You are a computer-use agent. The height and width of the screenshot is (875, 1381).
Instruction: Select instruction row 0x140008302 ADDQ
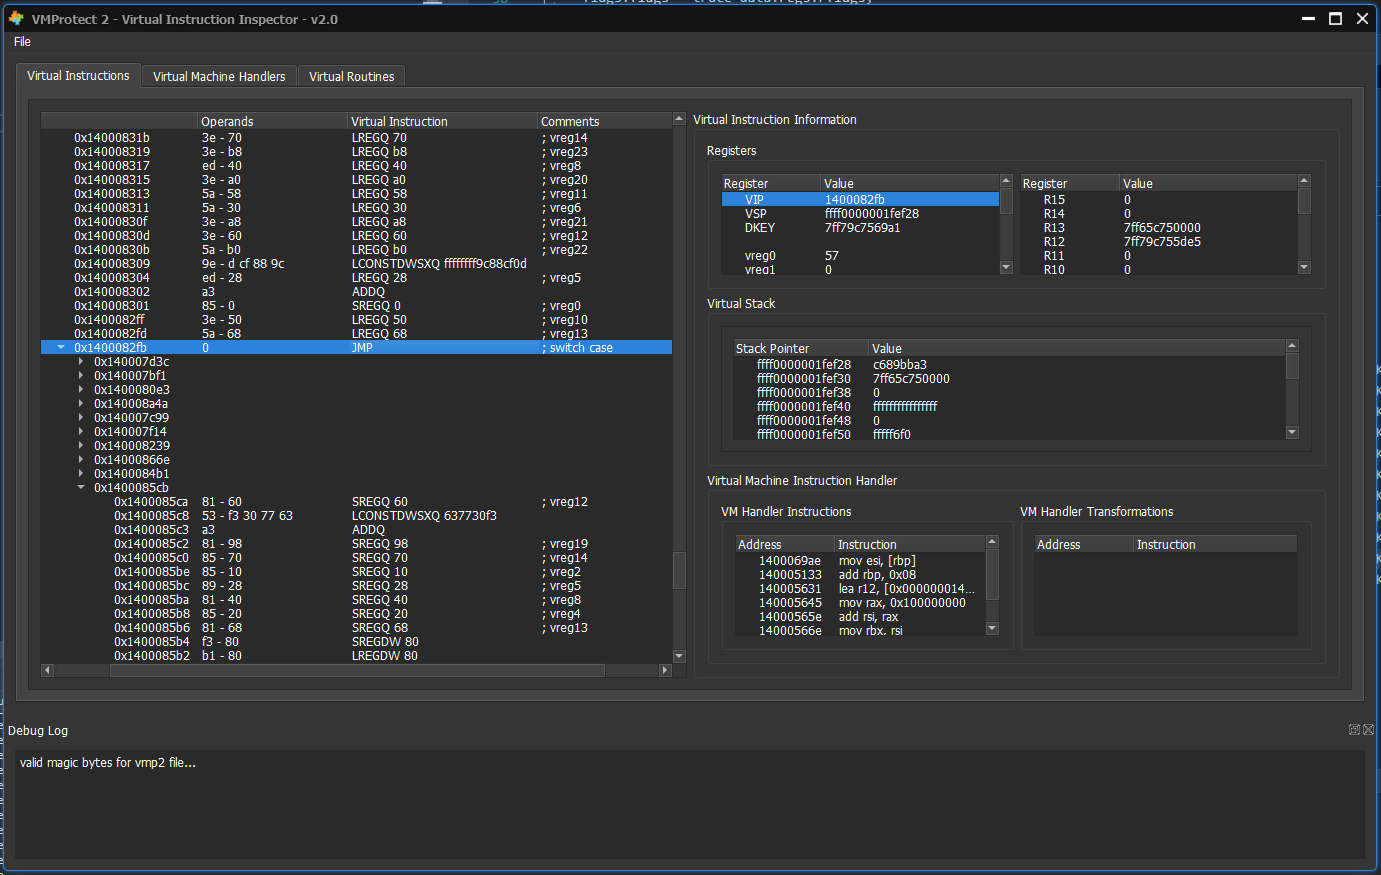(x=356, y=292)
